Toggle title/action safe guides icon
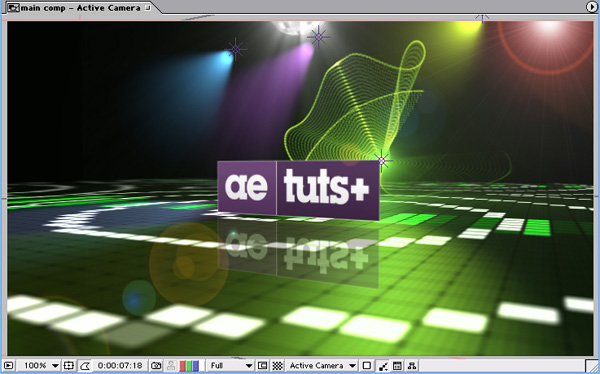This screenshot has height=374, width=600. tap(69, 366)
